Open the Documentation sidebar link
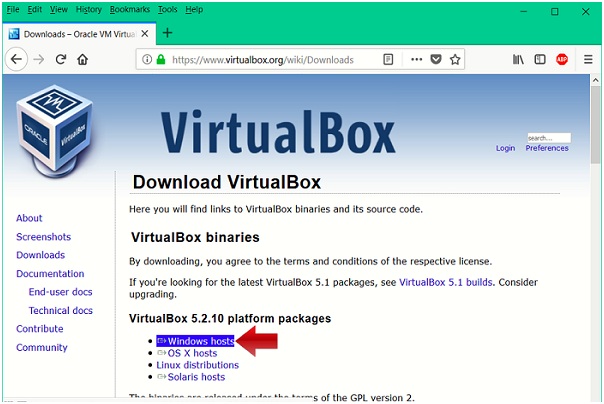 [50, 273]
